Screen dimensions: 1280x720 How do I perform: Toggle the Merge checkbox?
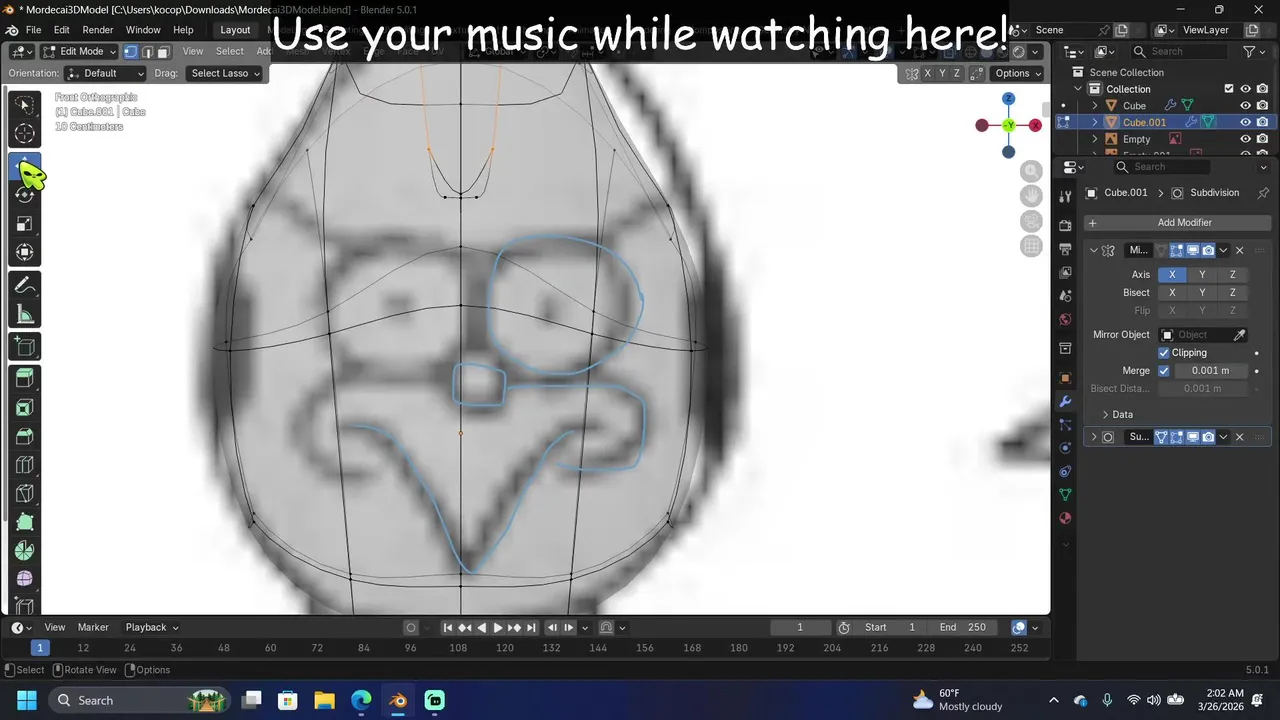(1164, 371)
